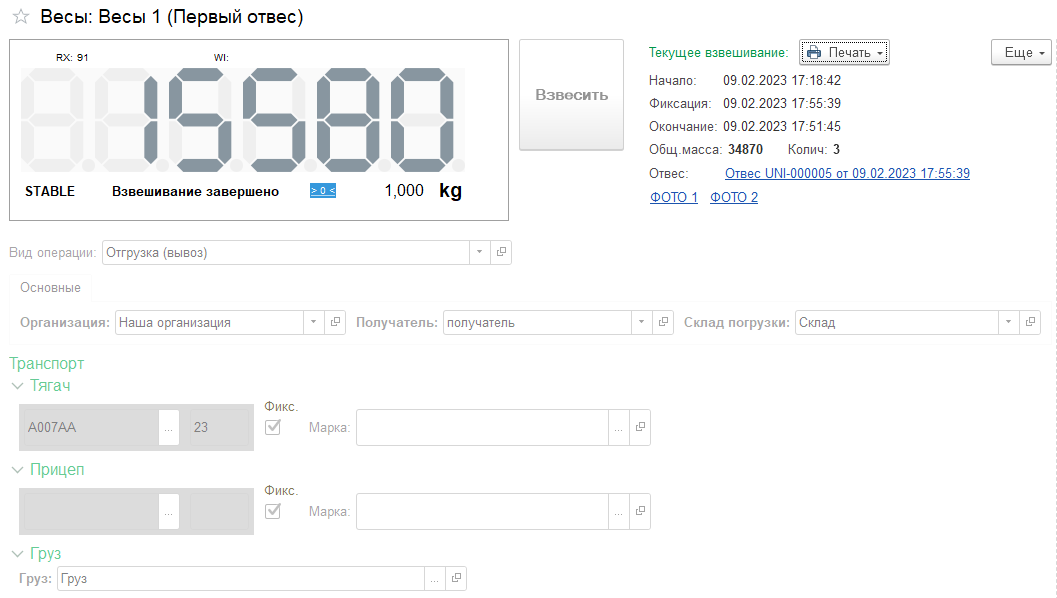Open Прицеп Марка record via open icon
Viewport: 1057px width, 598px height.
[640, 512]
